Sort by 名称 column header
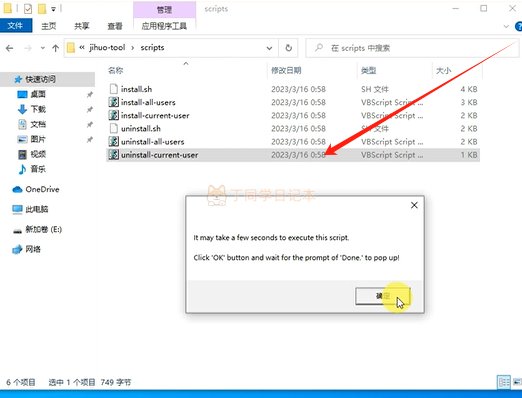522x398 pixels. coord(115,70)
